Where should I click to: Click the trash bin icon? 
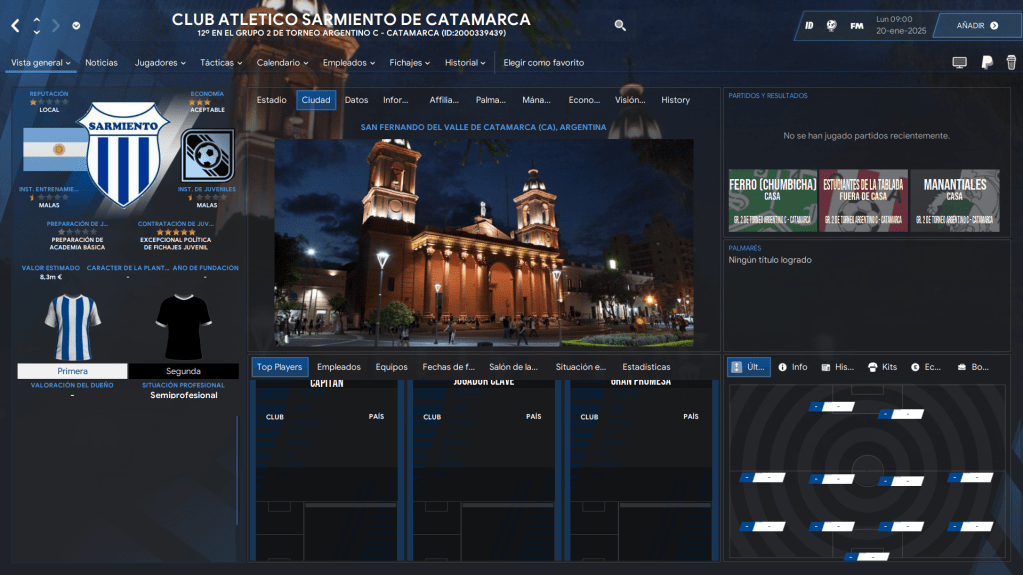tap(1011, 63)
